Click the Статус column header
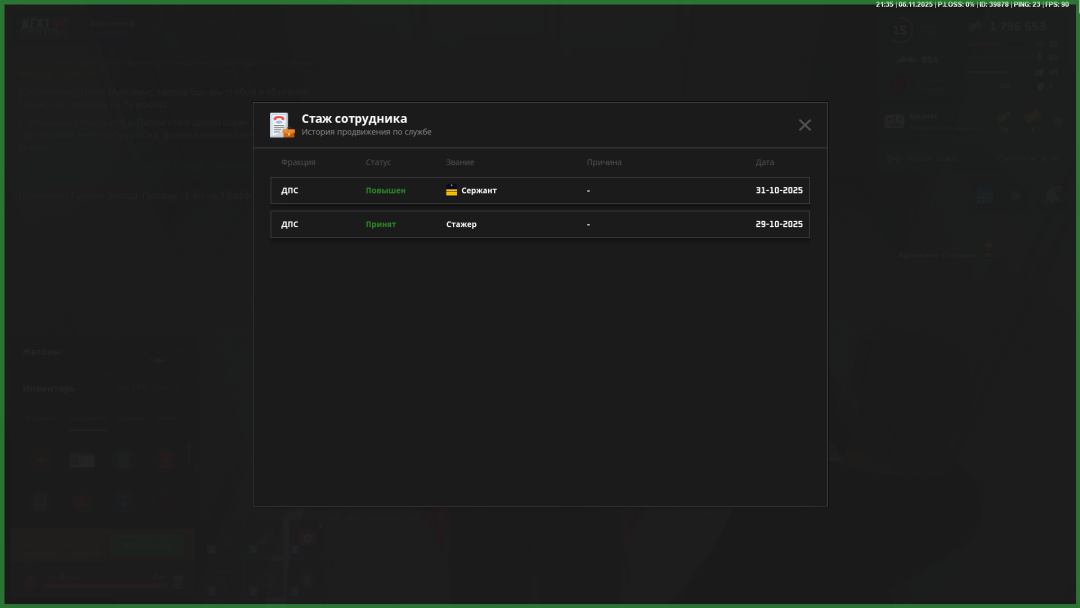The width and height of the screenshot is (1080, 608). [x=378, y=163]
